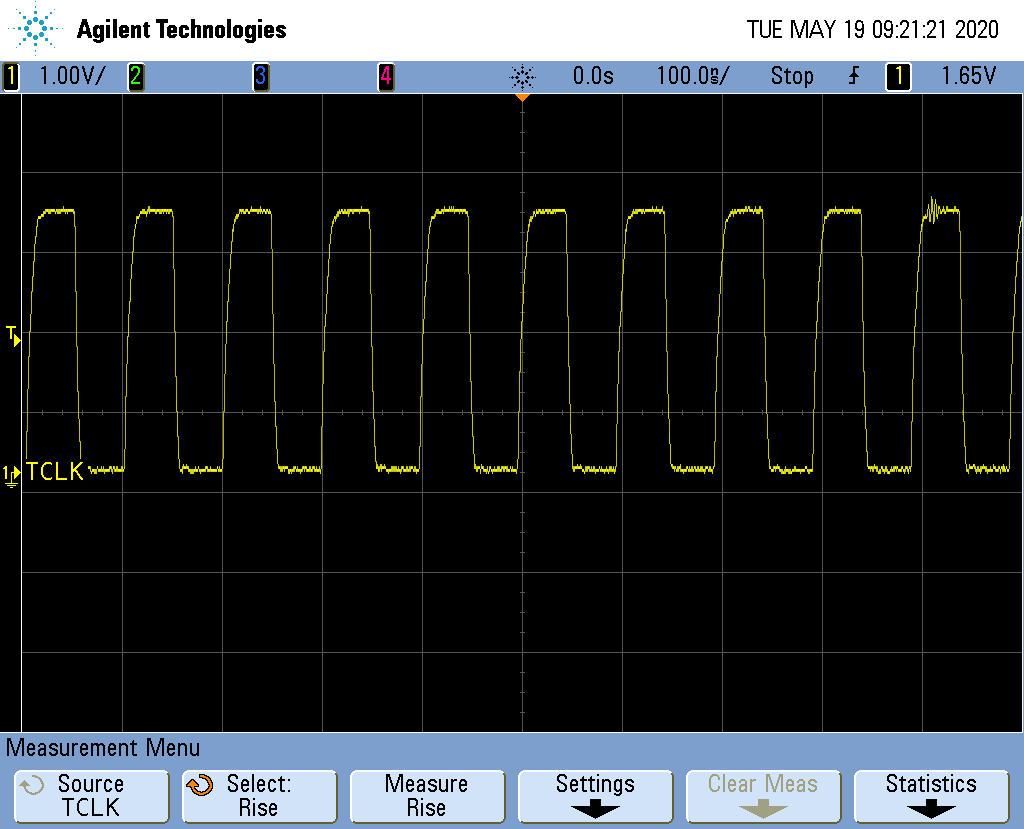The height and width of the screenshot is (829, 1024).
Task: Select the blue channel 3 indicator
Action: point(260,76)
